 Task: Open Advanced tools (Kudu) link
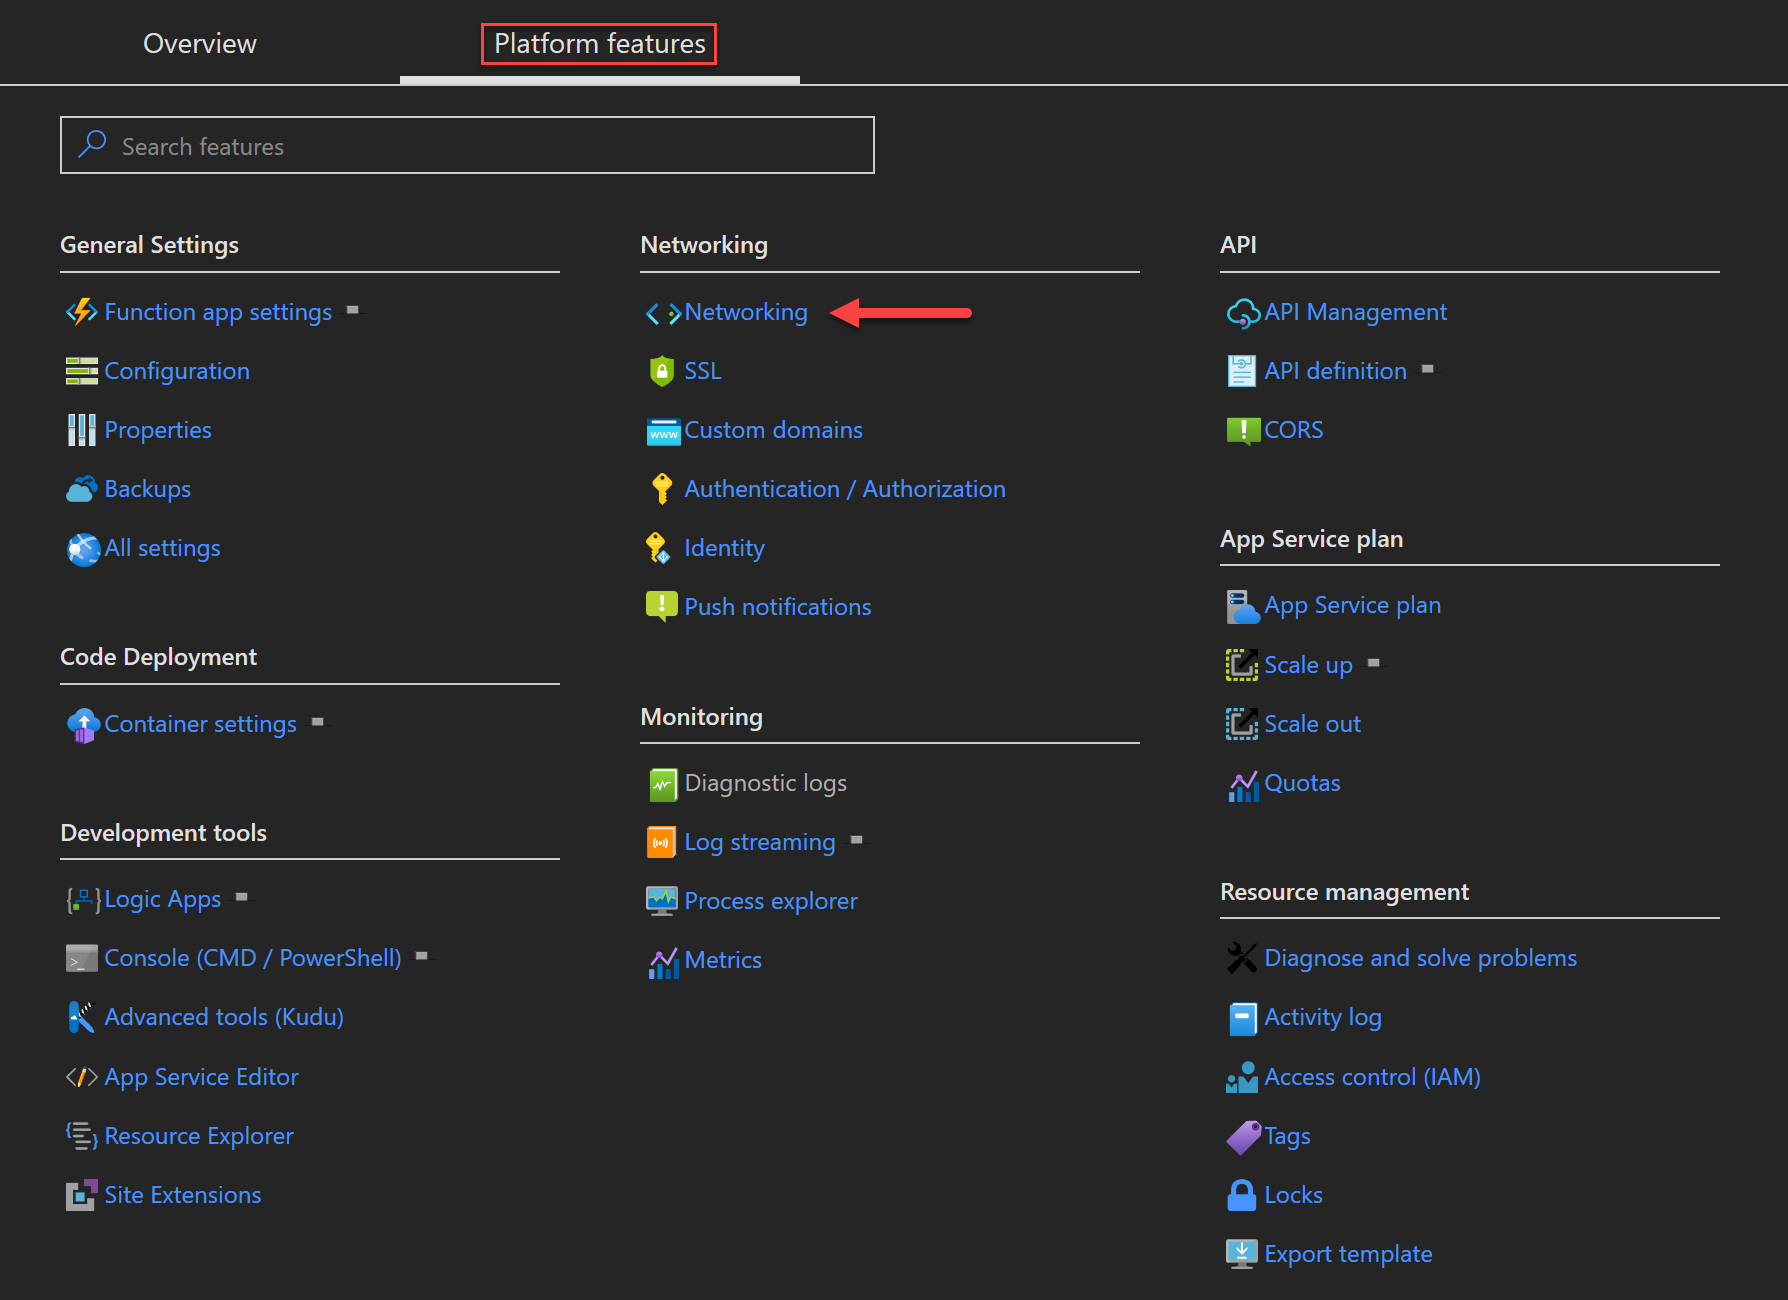(224, 1017)
